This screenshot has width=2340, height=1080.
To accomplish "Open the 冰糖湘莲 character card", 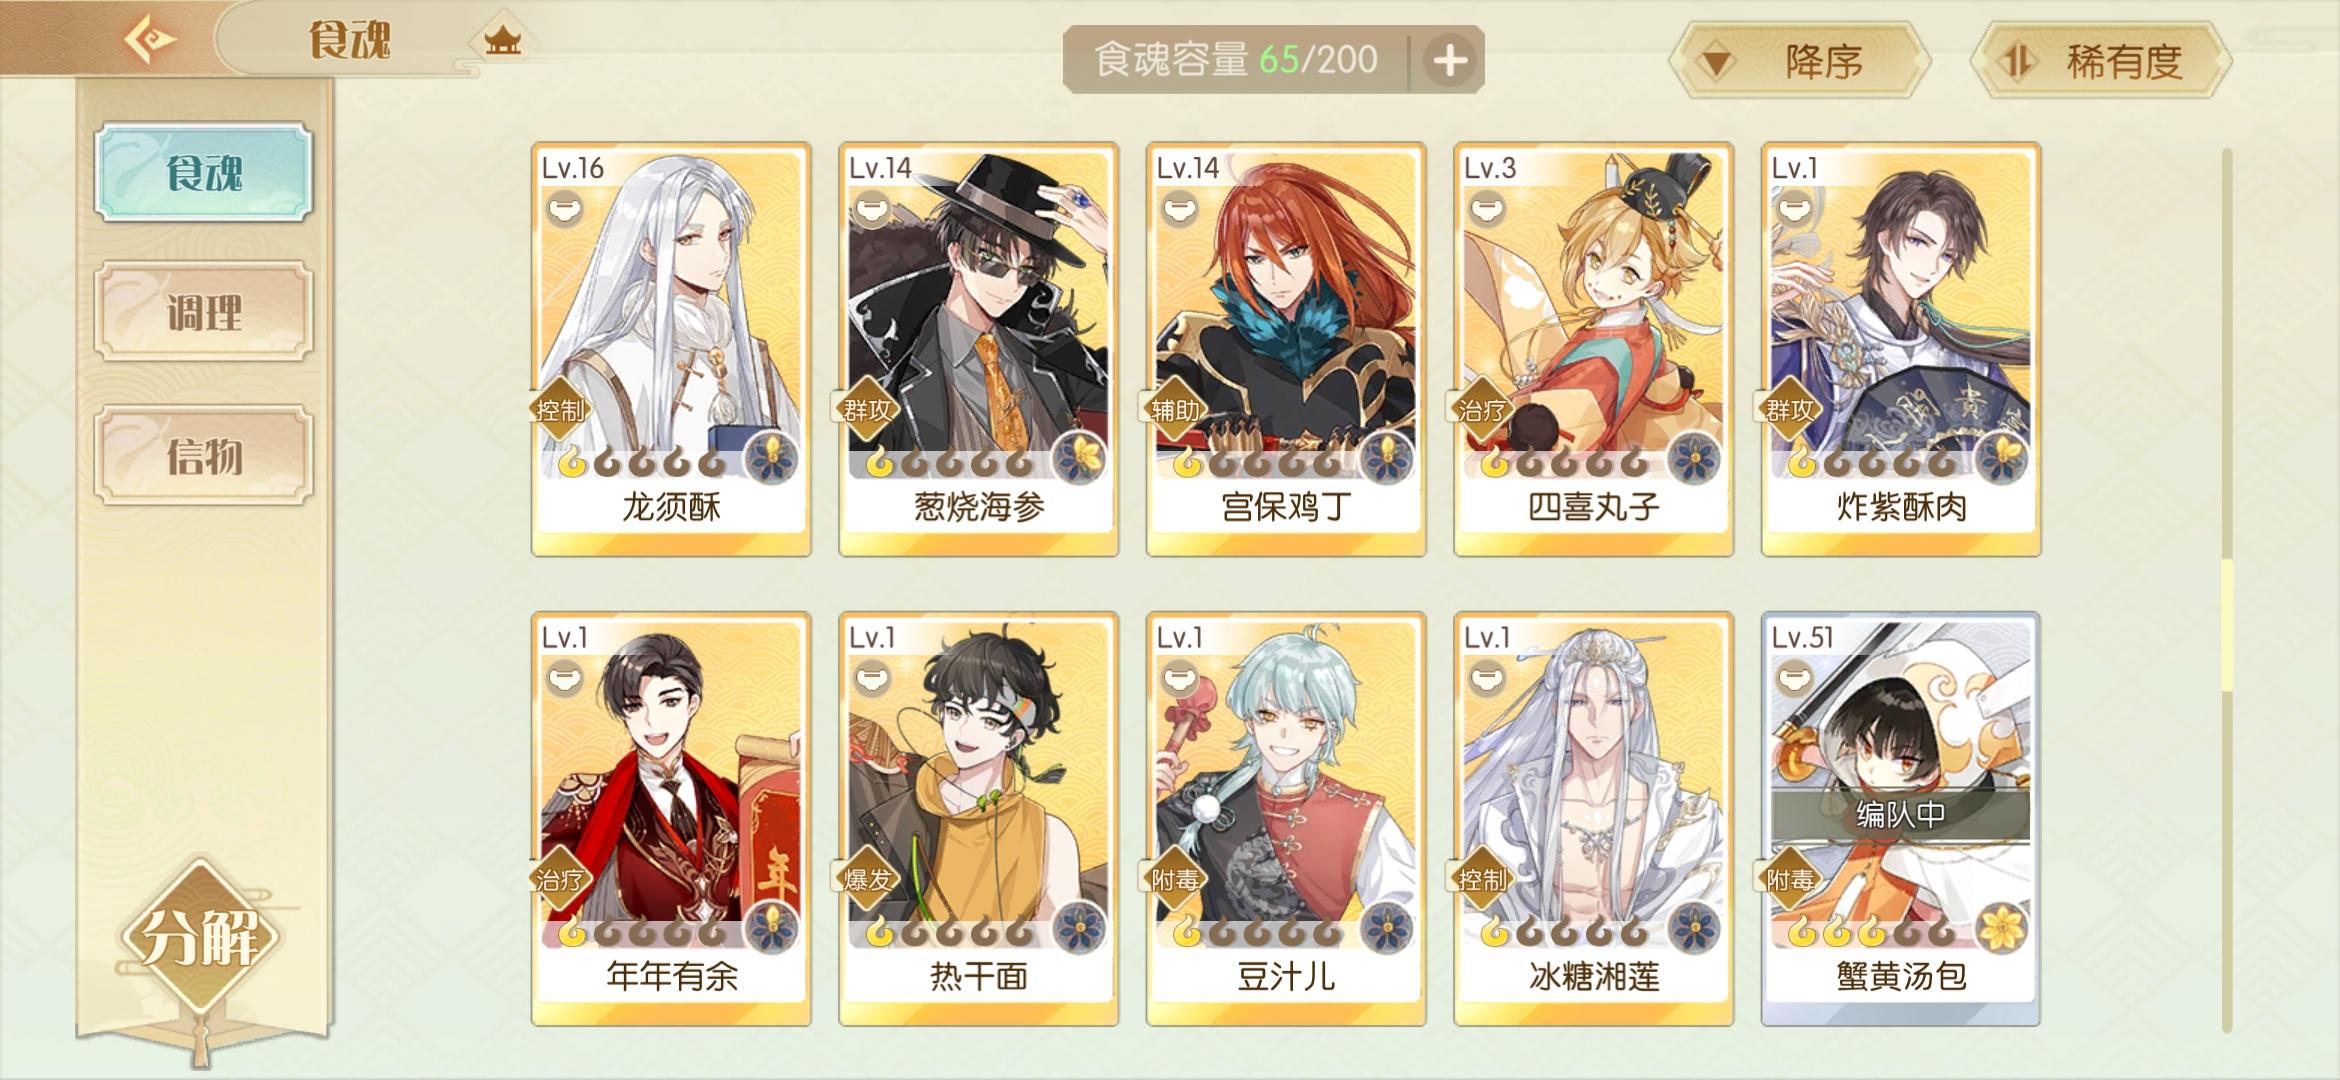I will 1593,819.
